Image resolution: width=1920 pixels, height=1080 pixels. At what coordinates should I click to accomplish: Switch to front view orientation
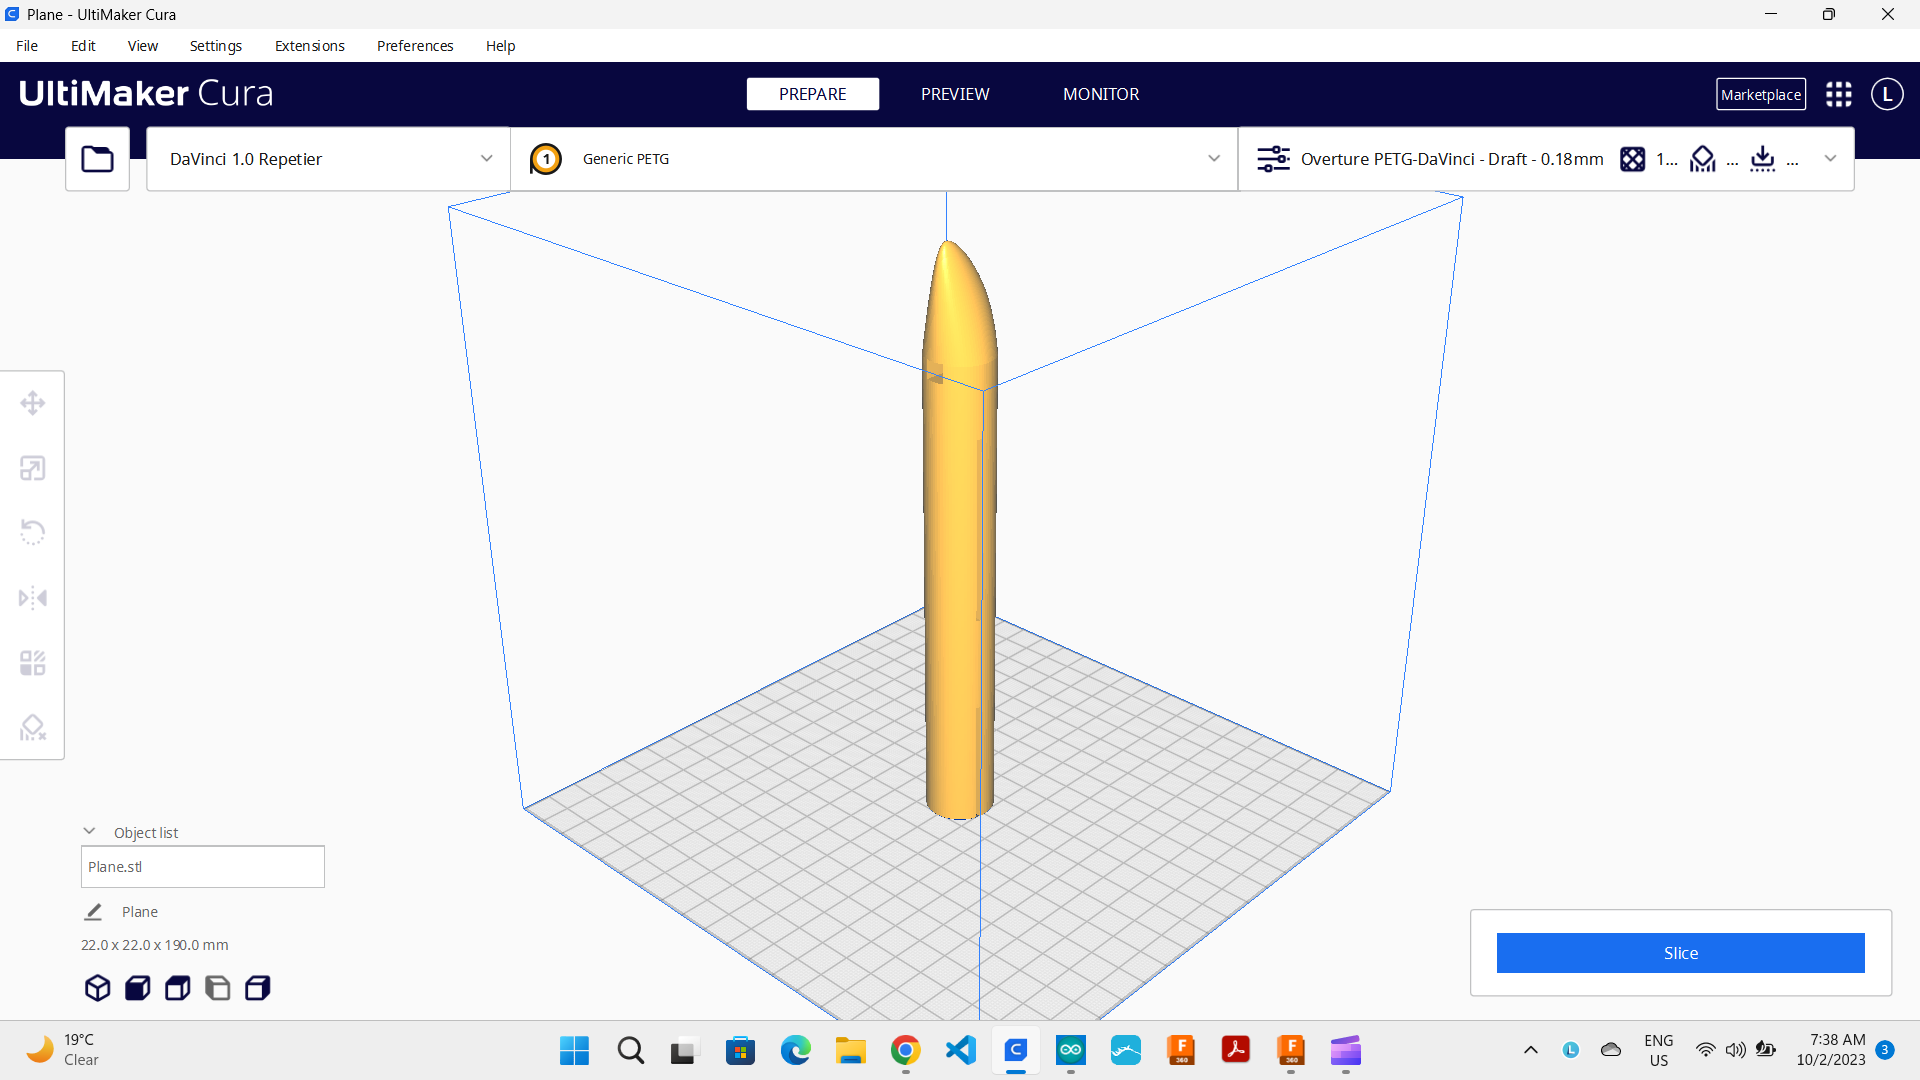click(137, 988)
